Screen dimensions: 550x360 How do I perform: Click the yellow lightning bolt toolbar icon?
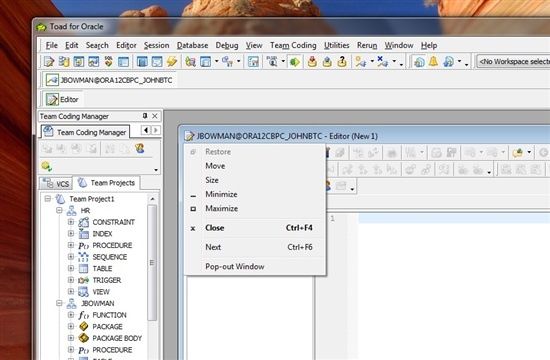172,62
